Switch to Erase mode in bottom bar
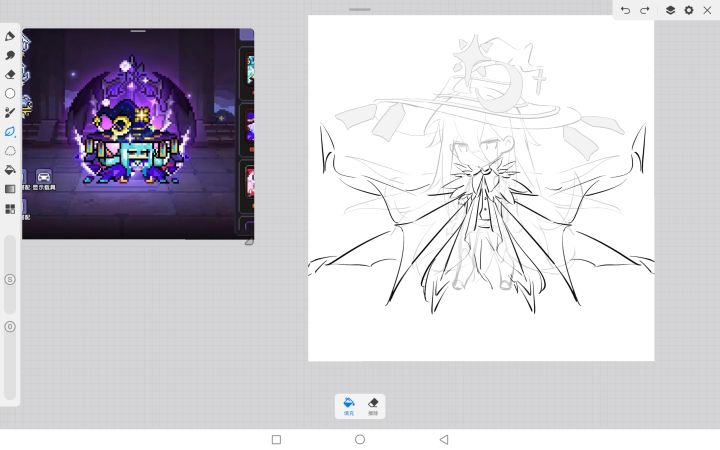Screen dimensions: 720x450 373,405
